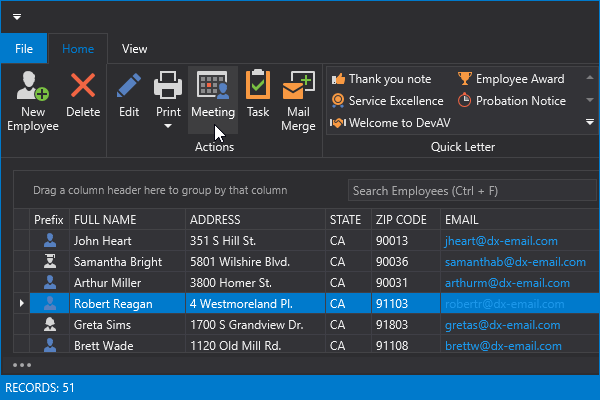Click the Meeting calendar icon

(x=212, y=87)
